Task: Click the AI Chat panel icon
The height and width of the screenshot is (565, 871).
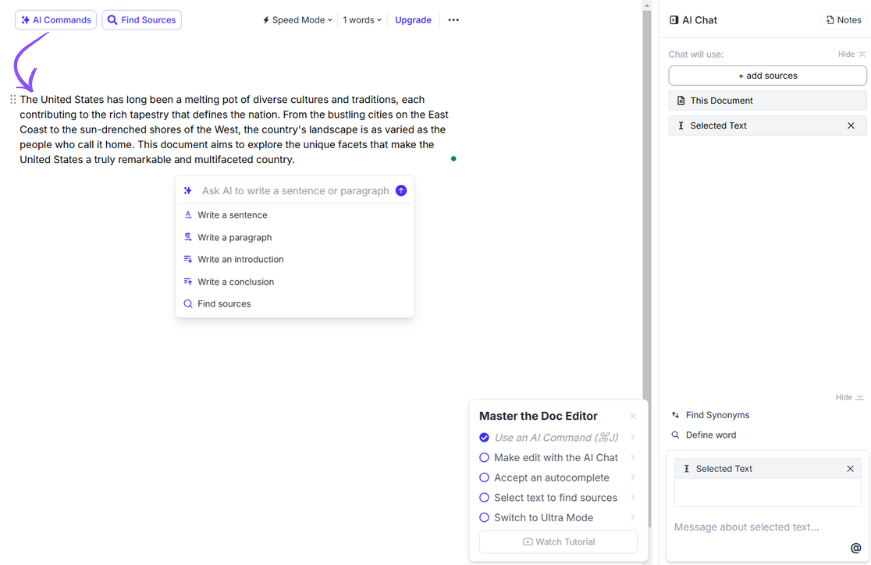Action: tap(674, 20)
